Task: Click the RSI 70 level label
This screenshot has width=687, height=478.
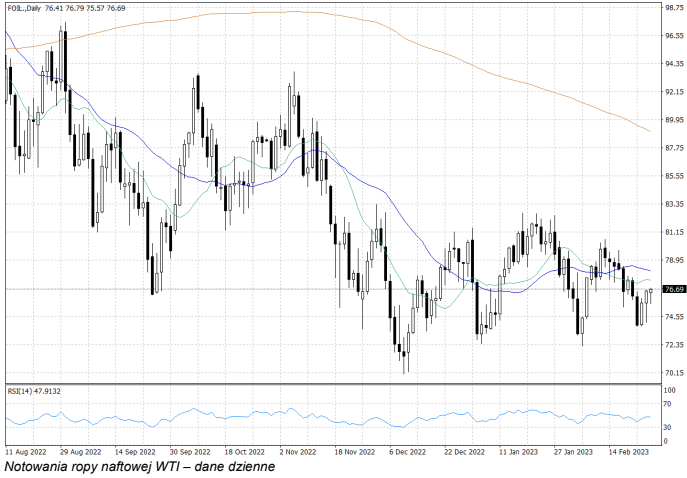Action: 668,408
